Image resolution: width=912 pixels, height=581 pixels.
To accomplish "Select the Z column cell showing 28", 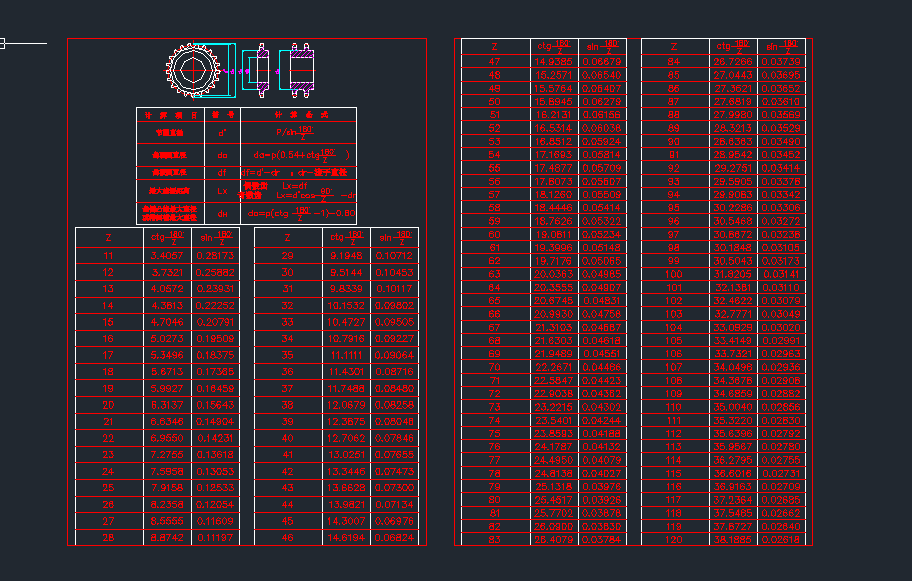I will [x=109, y=538].
